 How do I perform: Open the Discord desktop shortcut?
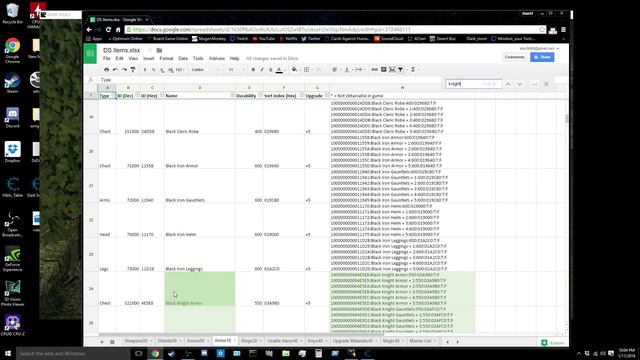(x=12, y=118)
